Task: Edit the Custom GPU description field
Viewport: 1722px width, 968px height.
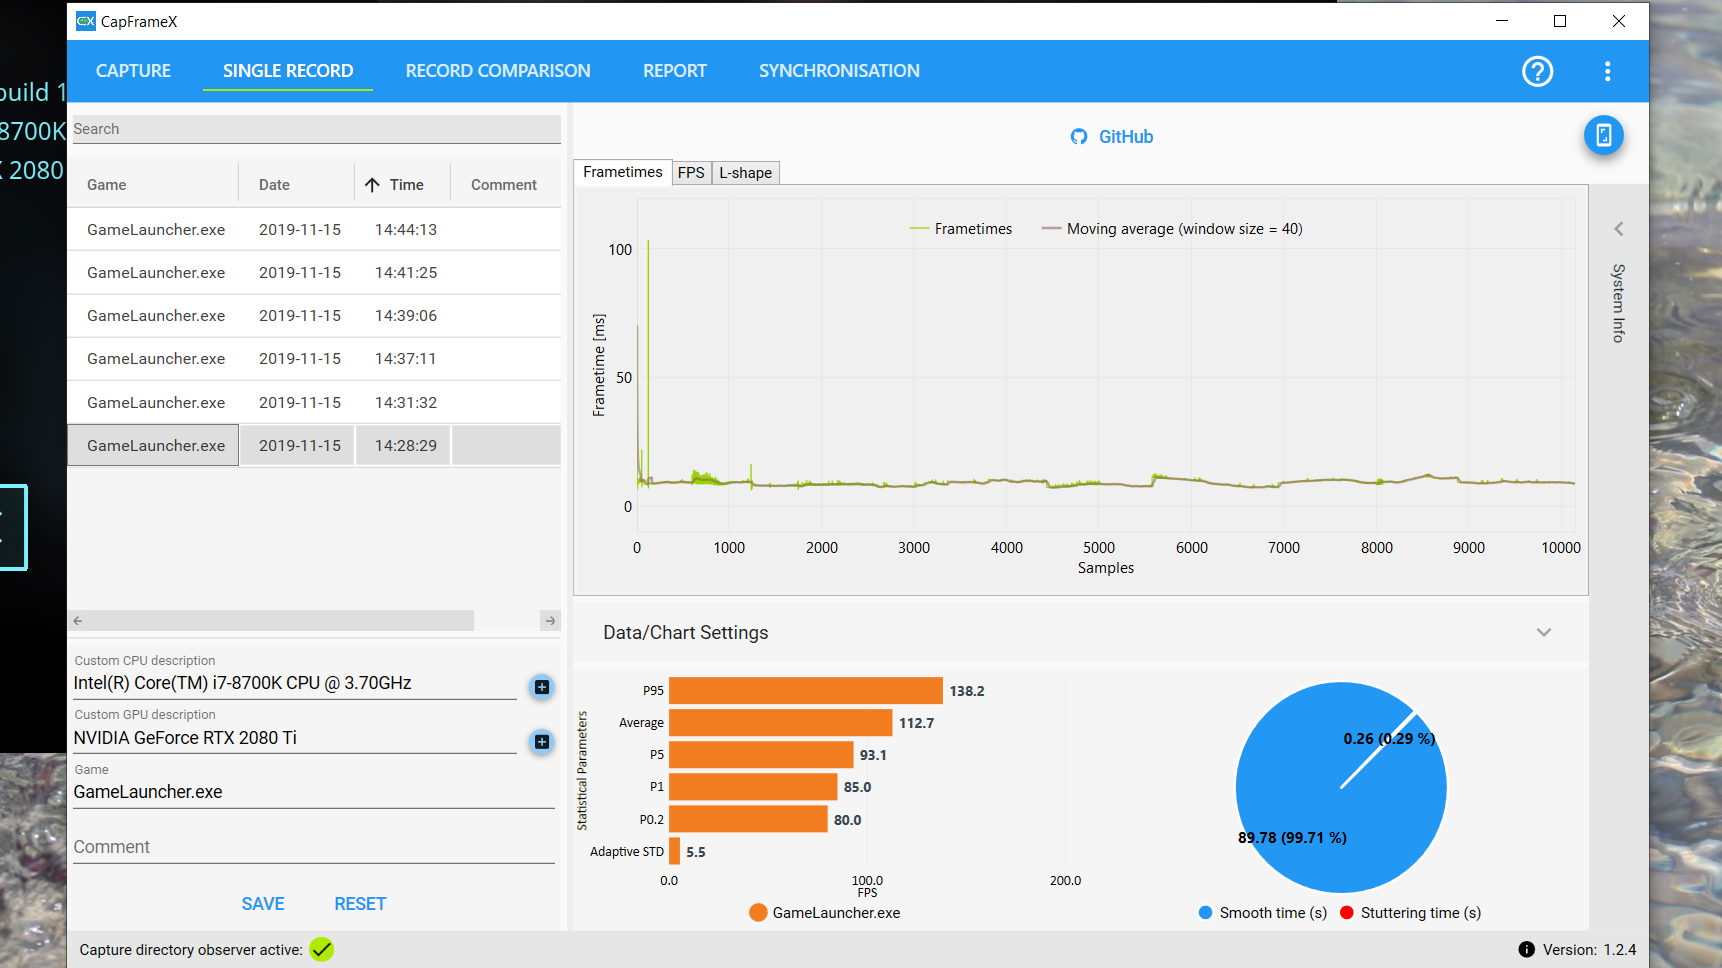Action: [x=295, y=739]
